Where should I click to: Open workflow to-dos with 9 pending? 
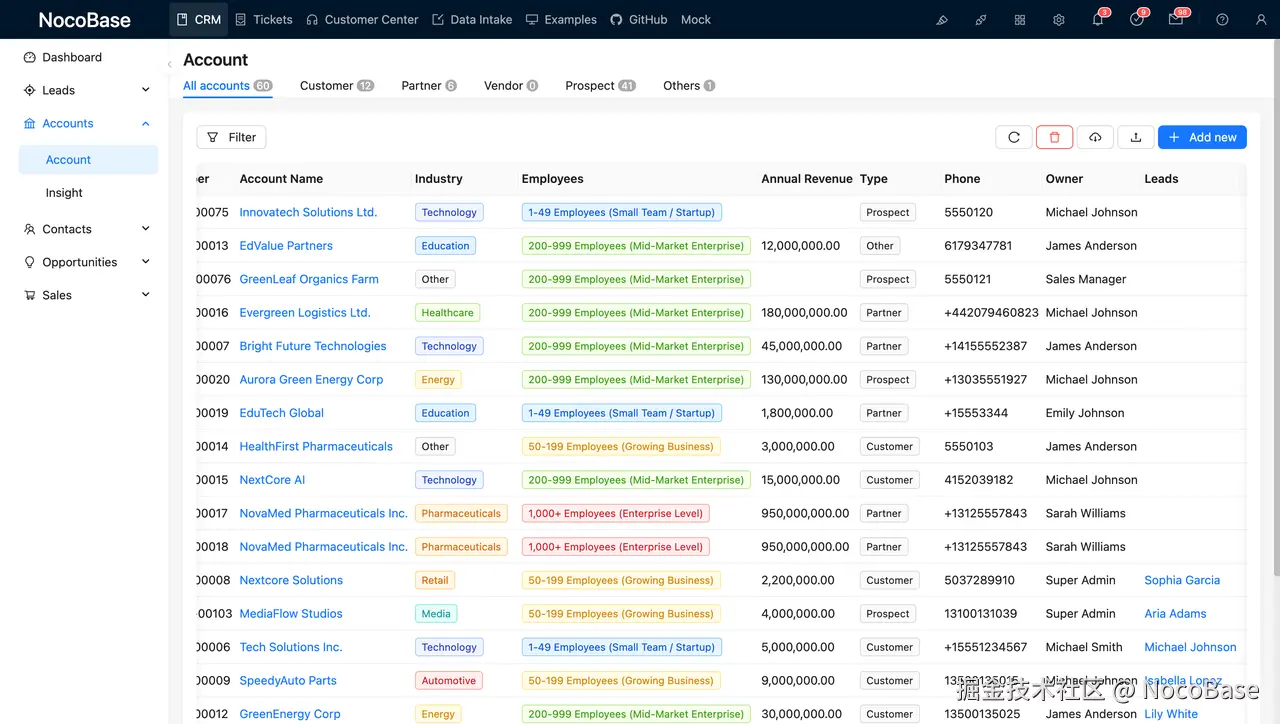[1137, 19]
